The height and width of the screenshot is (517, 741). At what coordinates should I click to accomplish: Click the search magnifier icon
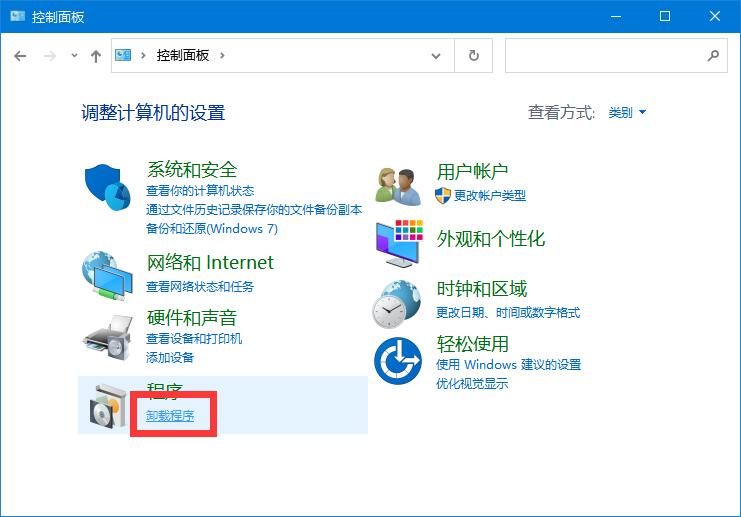pos(714,56)
